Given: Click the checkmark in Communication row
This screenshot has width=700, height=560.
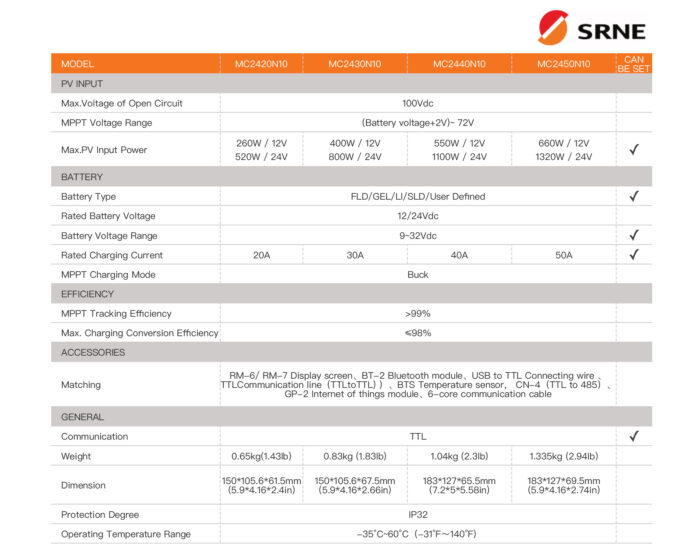Looking at the screenshot, I should [634, 436].
